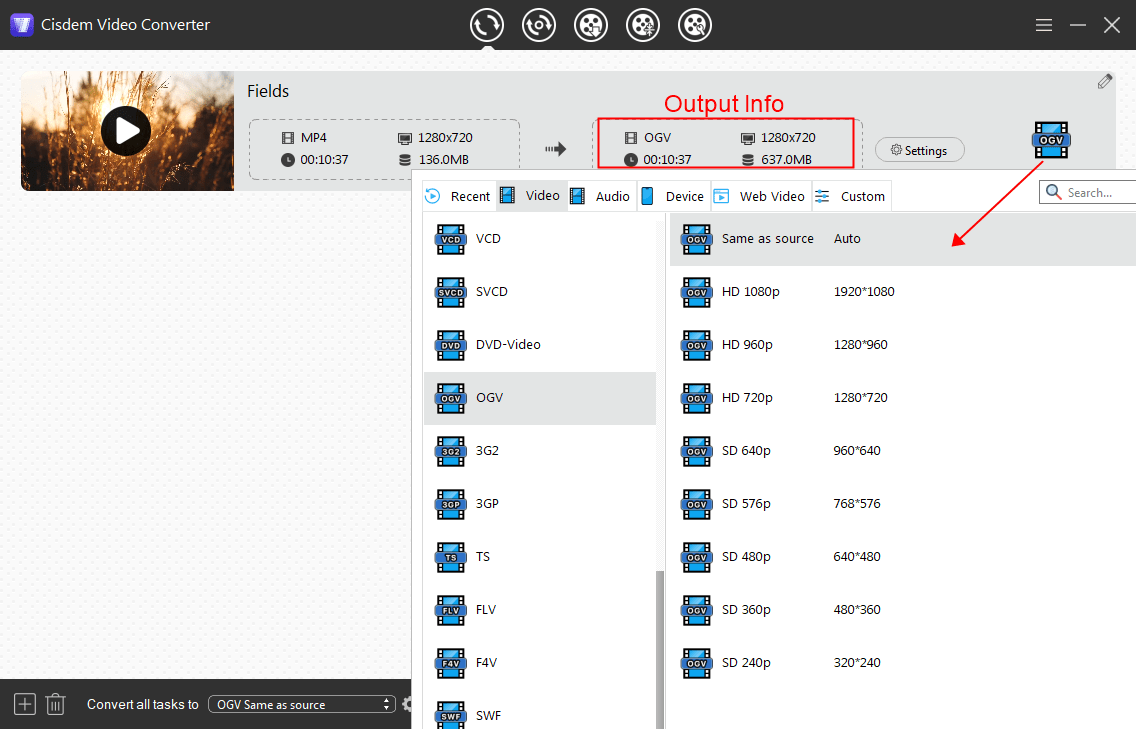Switch to the Web Video tab
Viewport: 1136px width, 729px height.
click(761, 196)
